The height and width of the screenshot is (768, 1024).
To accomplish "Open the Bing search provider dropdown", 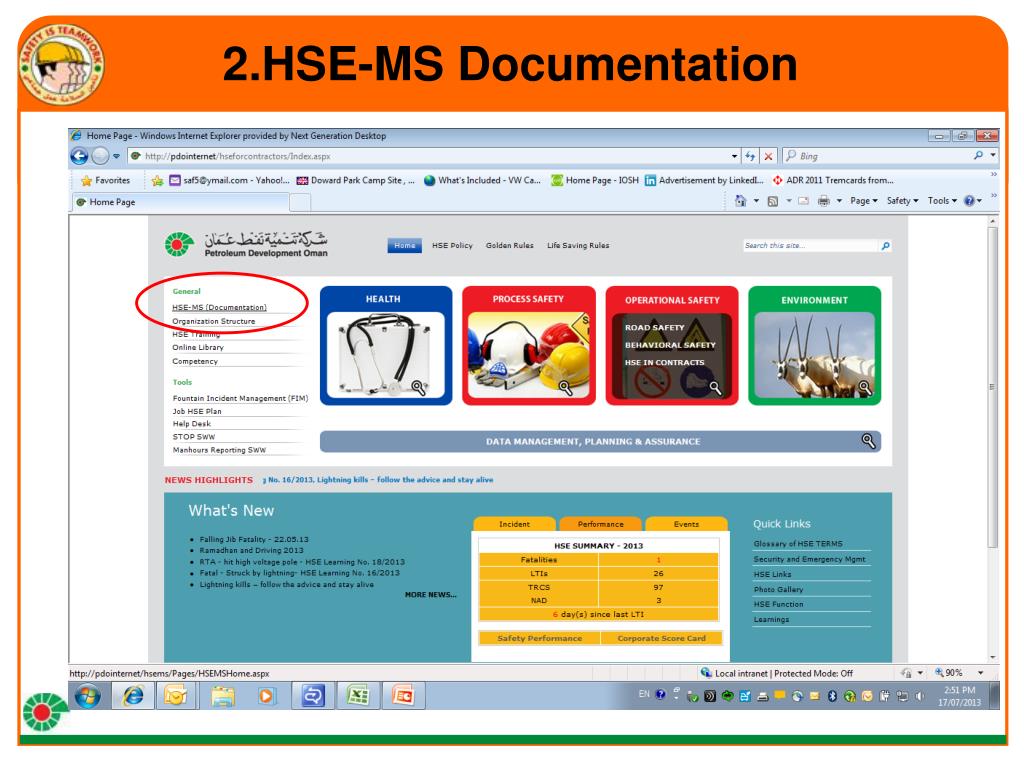I will tap(993, 155).
